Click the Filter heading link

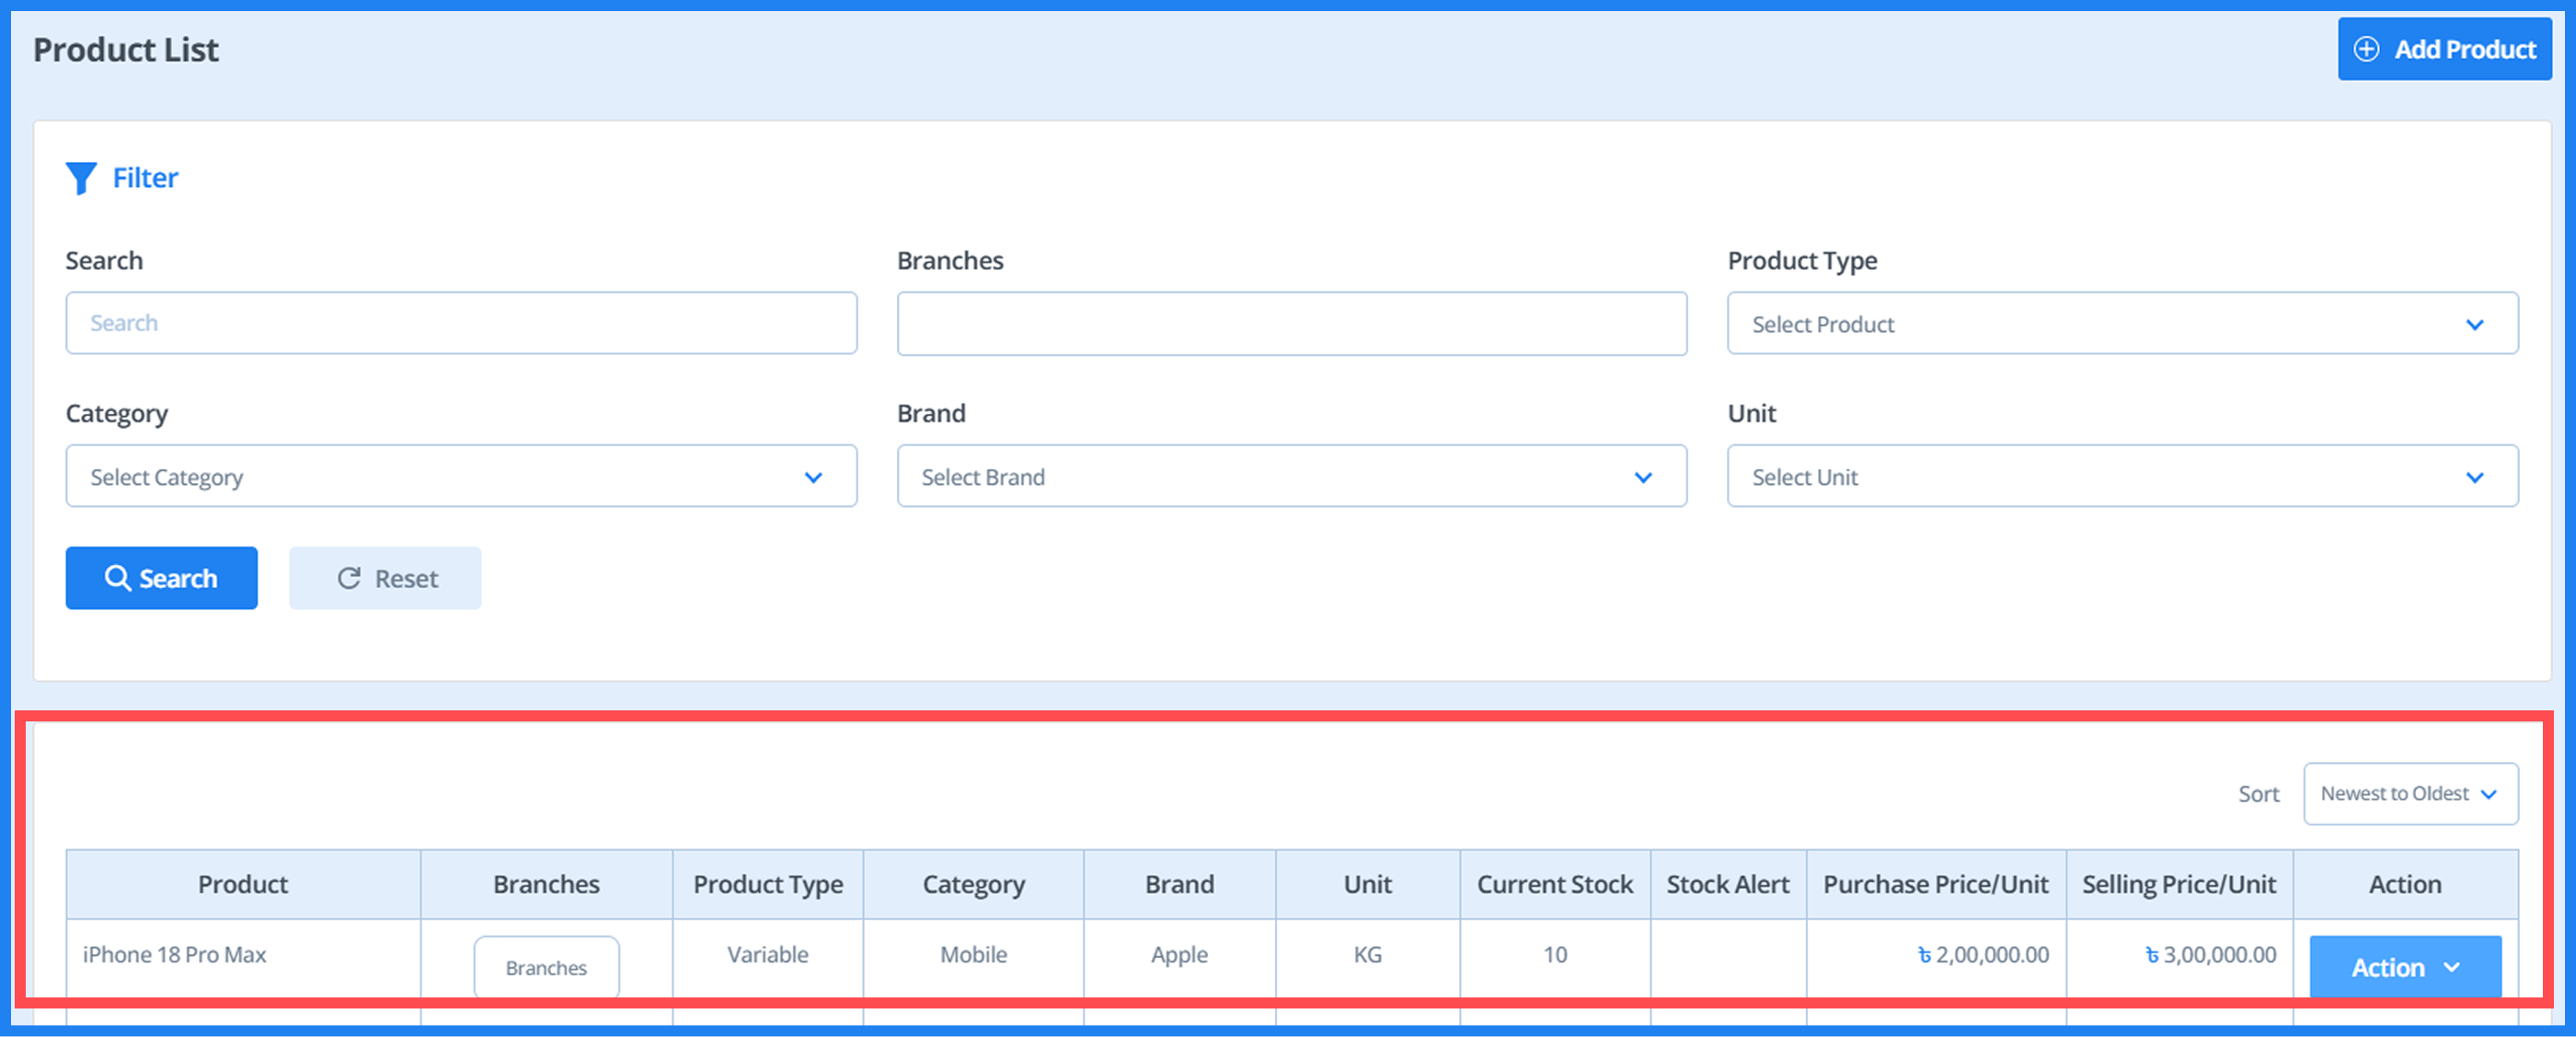tap(145, 178)
